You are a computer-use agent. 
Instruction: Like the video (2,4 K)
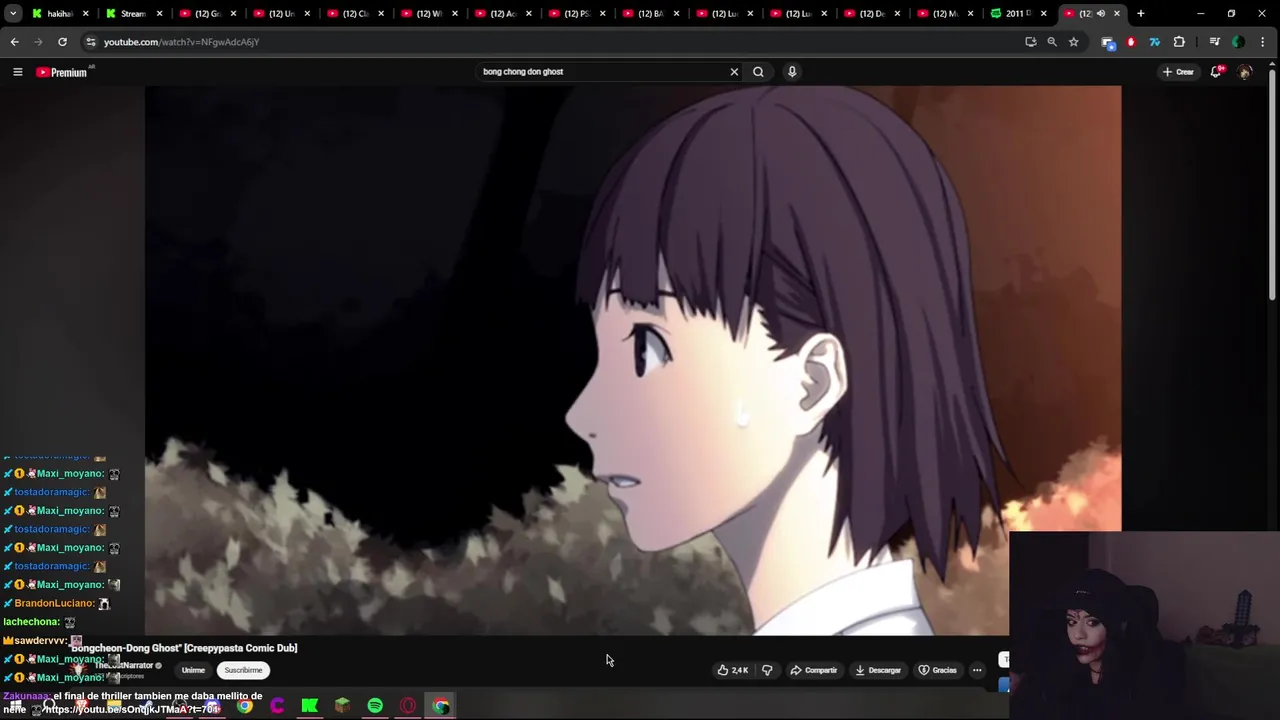point(733,670)
